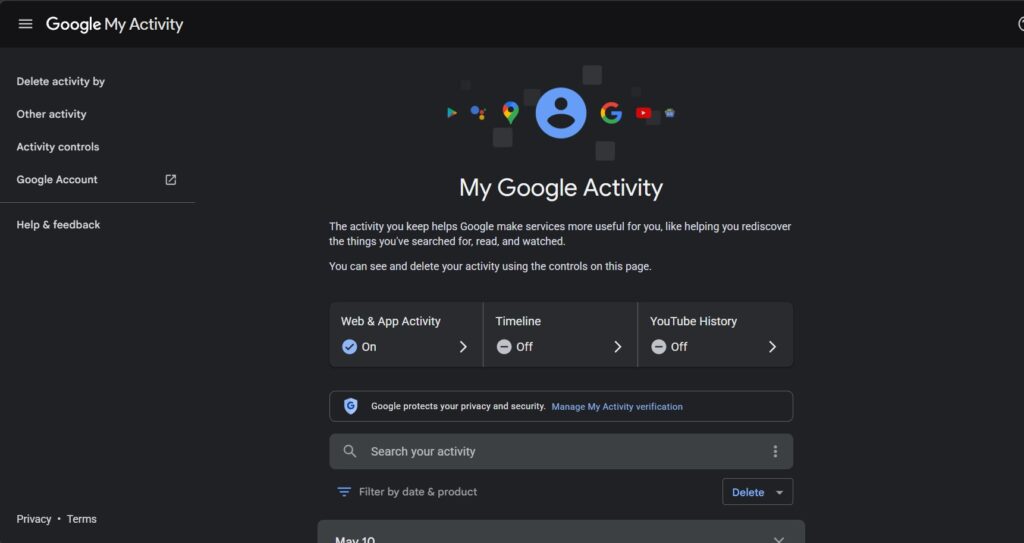Click the search magnifier icon
The width and height of the screenshot is (1024, 543).
(x=350, y=452)
